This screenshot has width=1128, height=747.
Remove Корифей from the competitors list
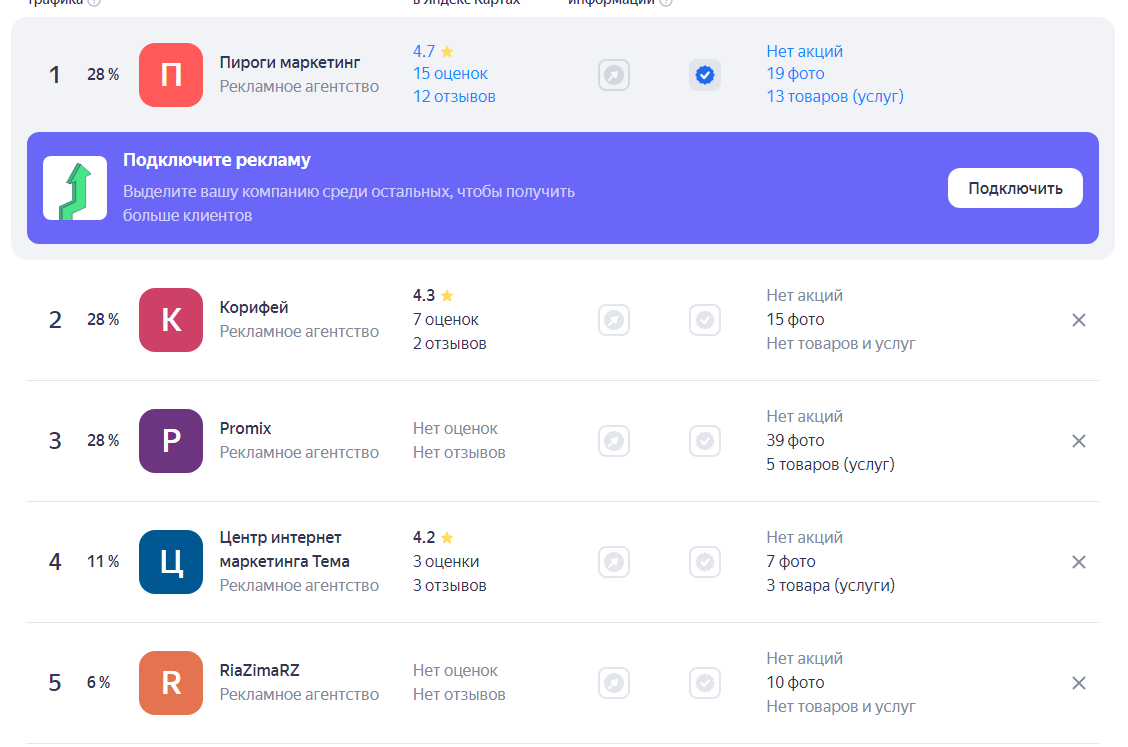pos(1078,320)
